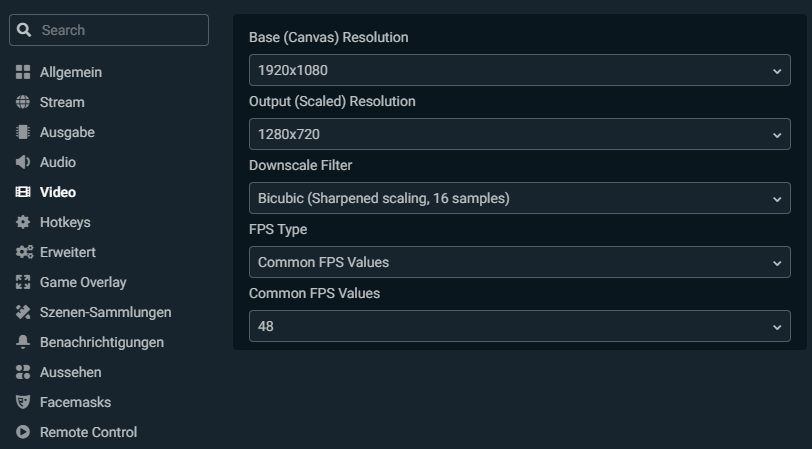This screenshot has width=812, height=449.
Task: Go to the Stream settings section
Action: [x=62, y=102]
